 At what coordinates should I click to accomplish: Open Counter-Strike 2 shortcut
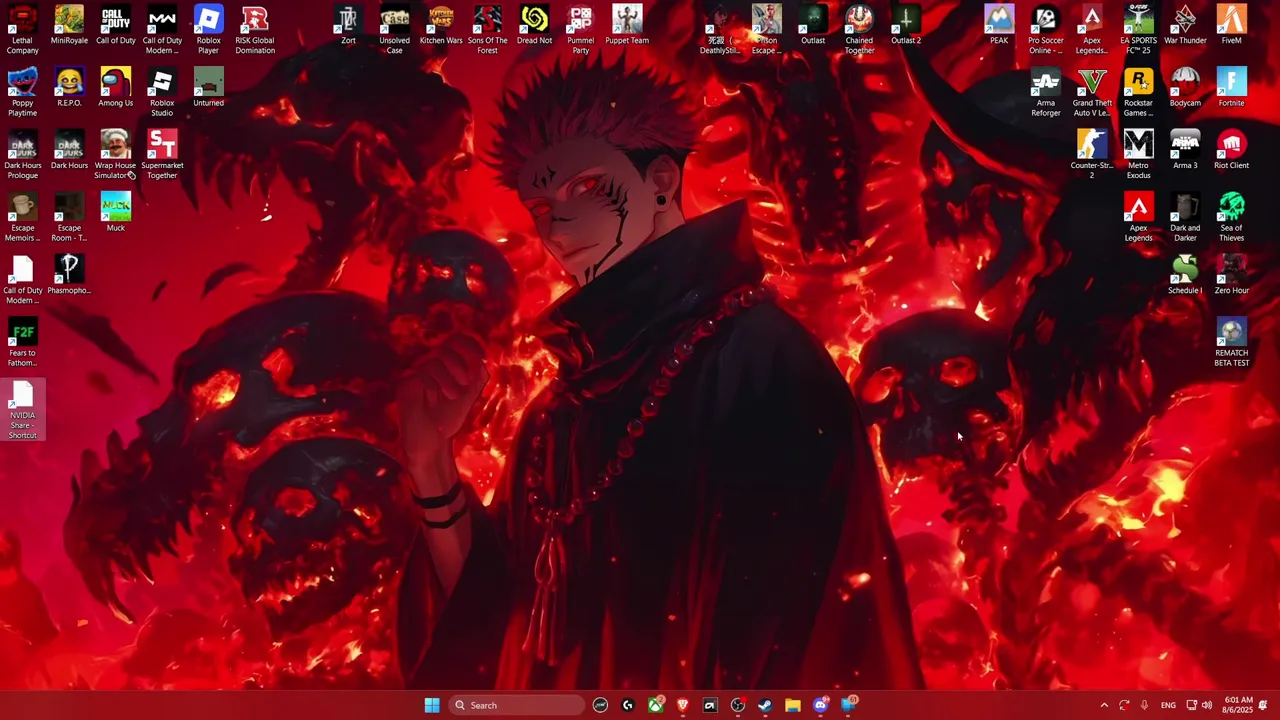pos(1092,155)
